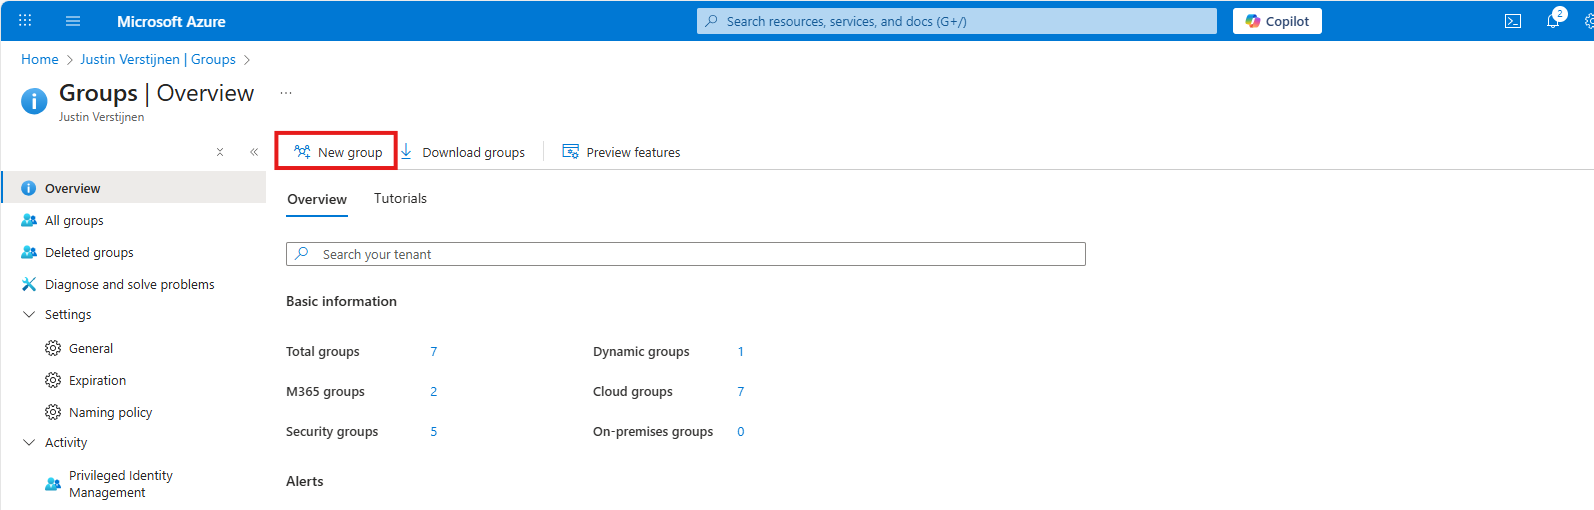Click the M365 groups count 2

pyautogui.click(x=434, y=391)
